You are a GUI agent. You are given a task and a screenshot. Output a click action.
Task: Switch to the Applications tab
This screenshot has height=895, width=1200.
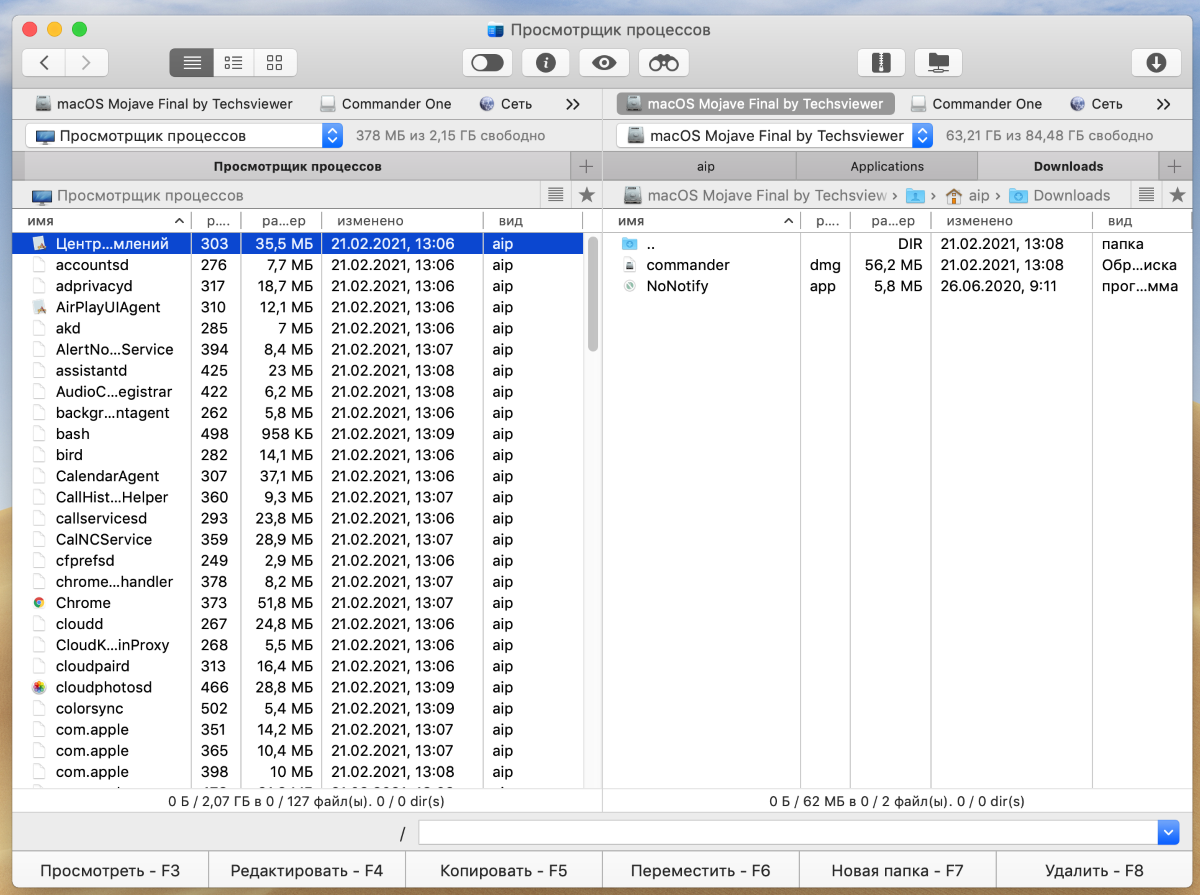tap(887, 166)
